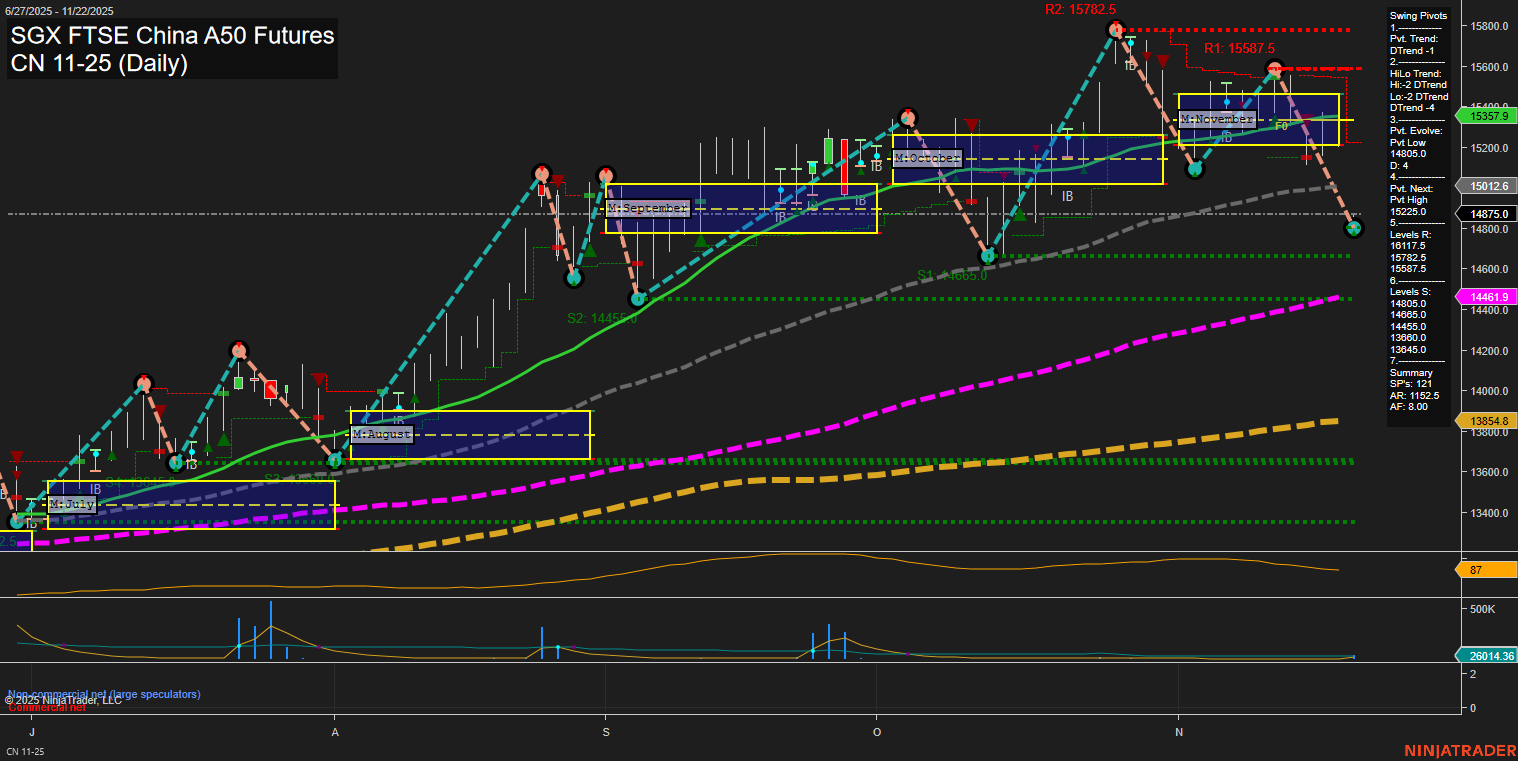
Task: Click the latest swing low pivot marker
Action: click(x=1354, y=228)
